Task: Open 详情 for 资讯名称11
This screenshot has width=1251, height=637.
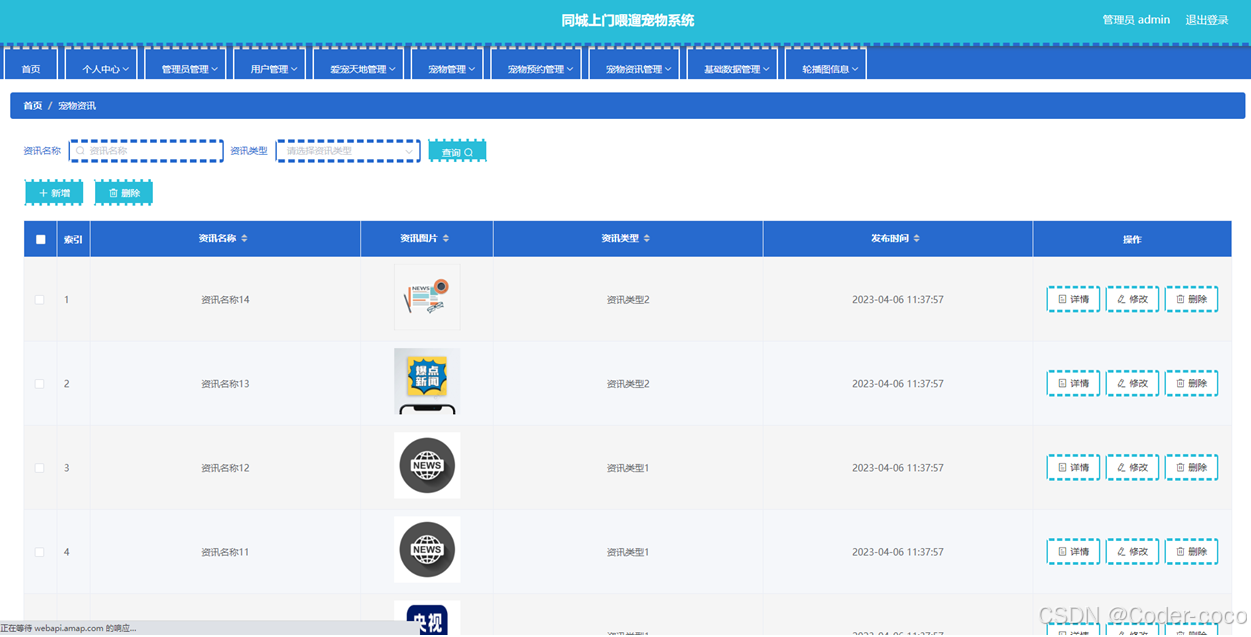Action: pyautogui.click(x=1073, y=551)
